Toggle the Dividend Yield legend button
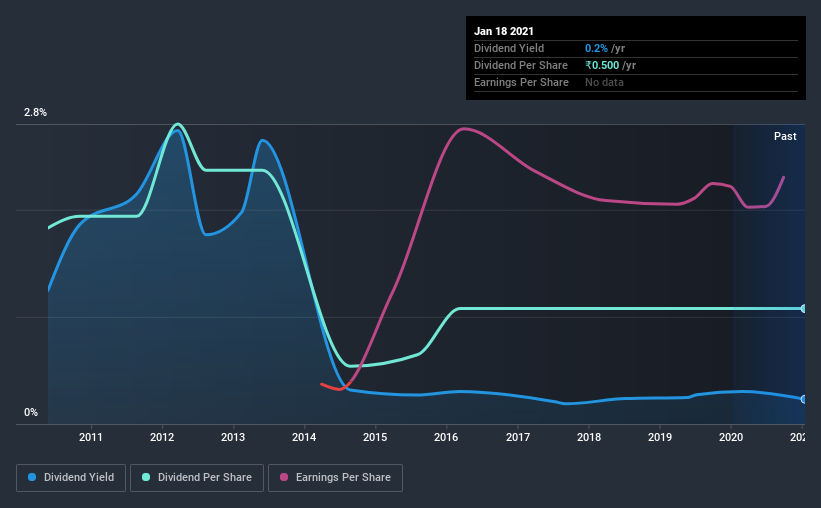The width and height of the screenshot is (821, 508). tap(71, 478)
